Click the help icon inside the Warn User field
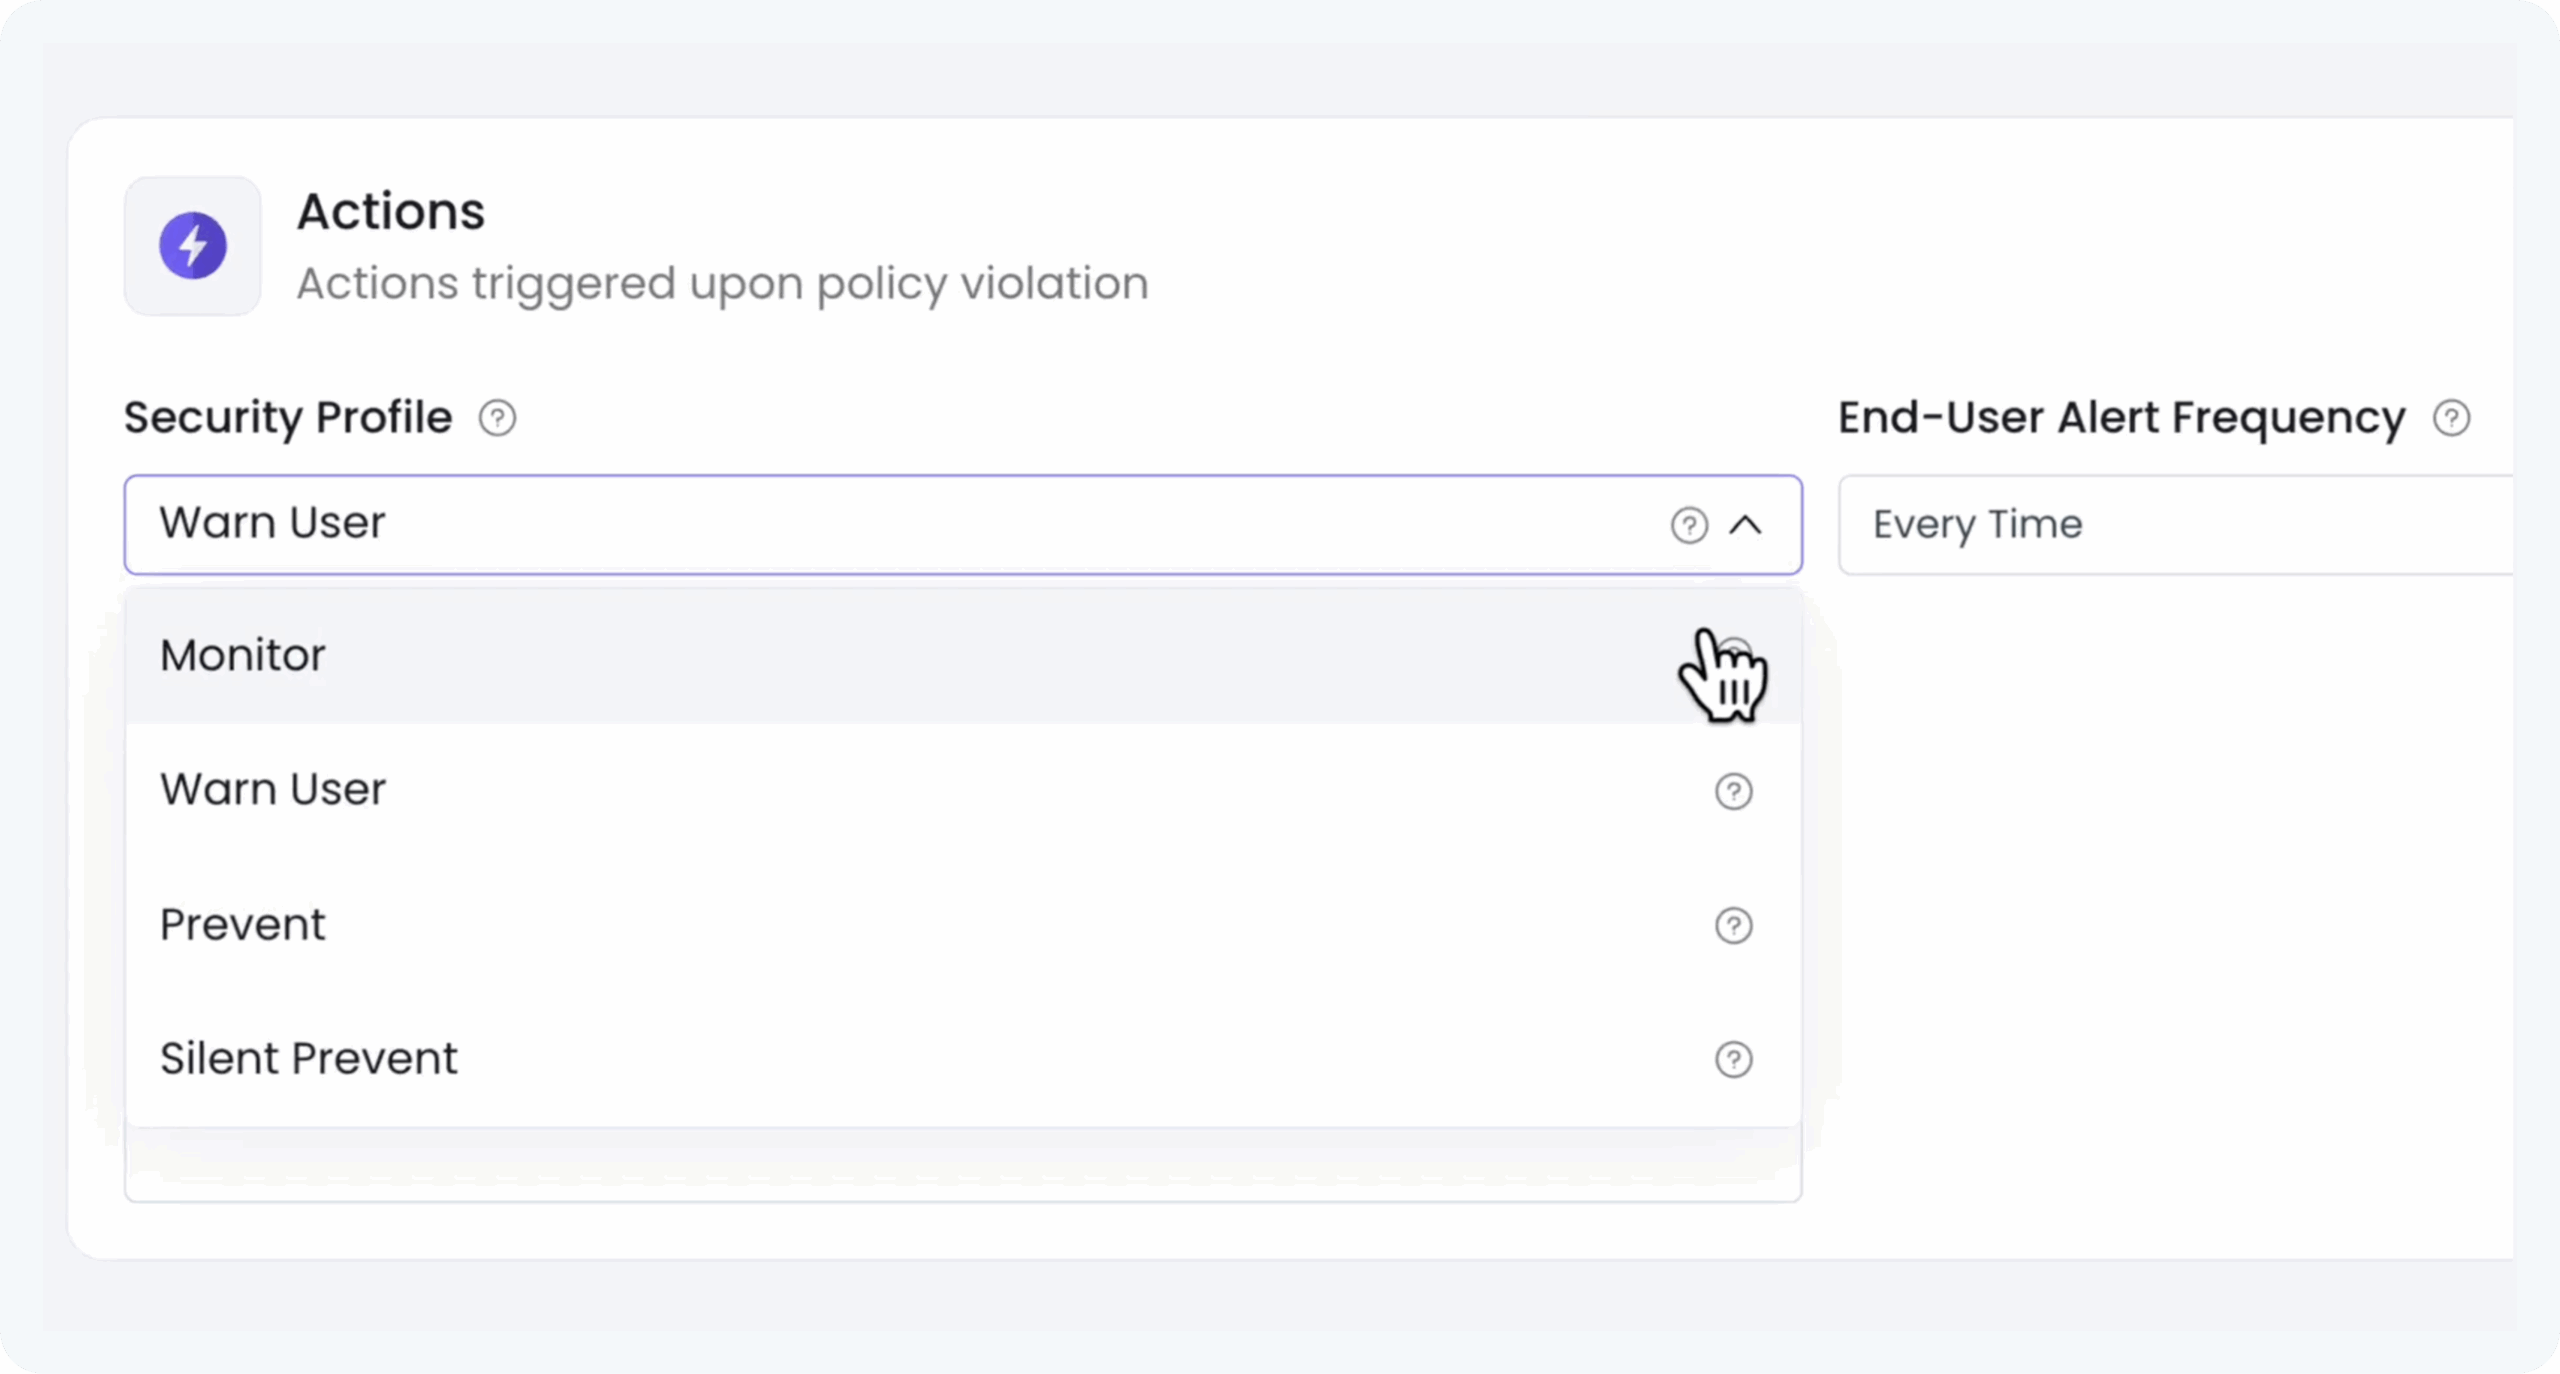The width and height of the screenshot is (2560, 1374). pyautogui.click(x=1689, y=525)
